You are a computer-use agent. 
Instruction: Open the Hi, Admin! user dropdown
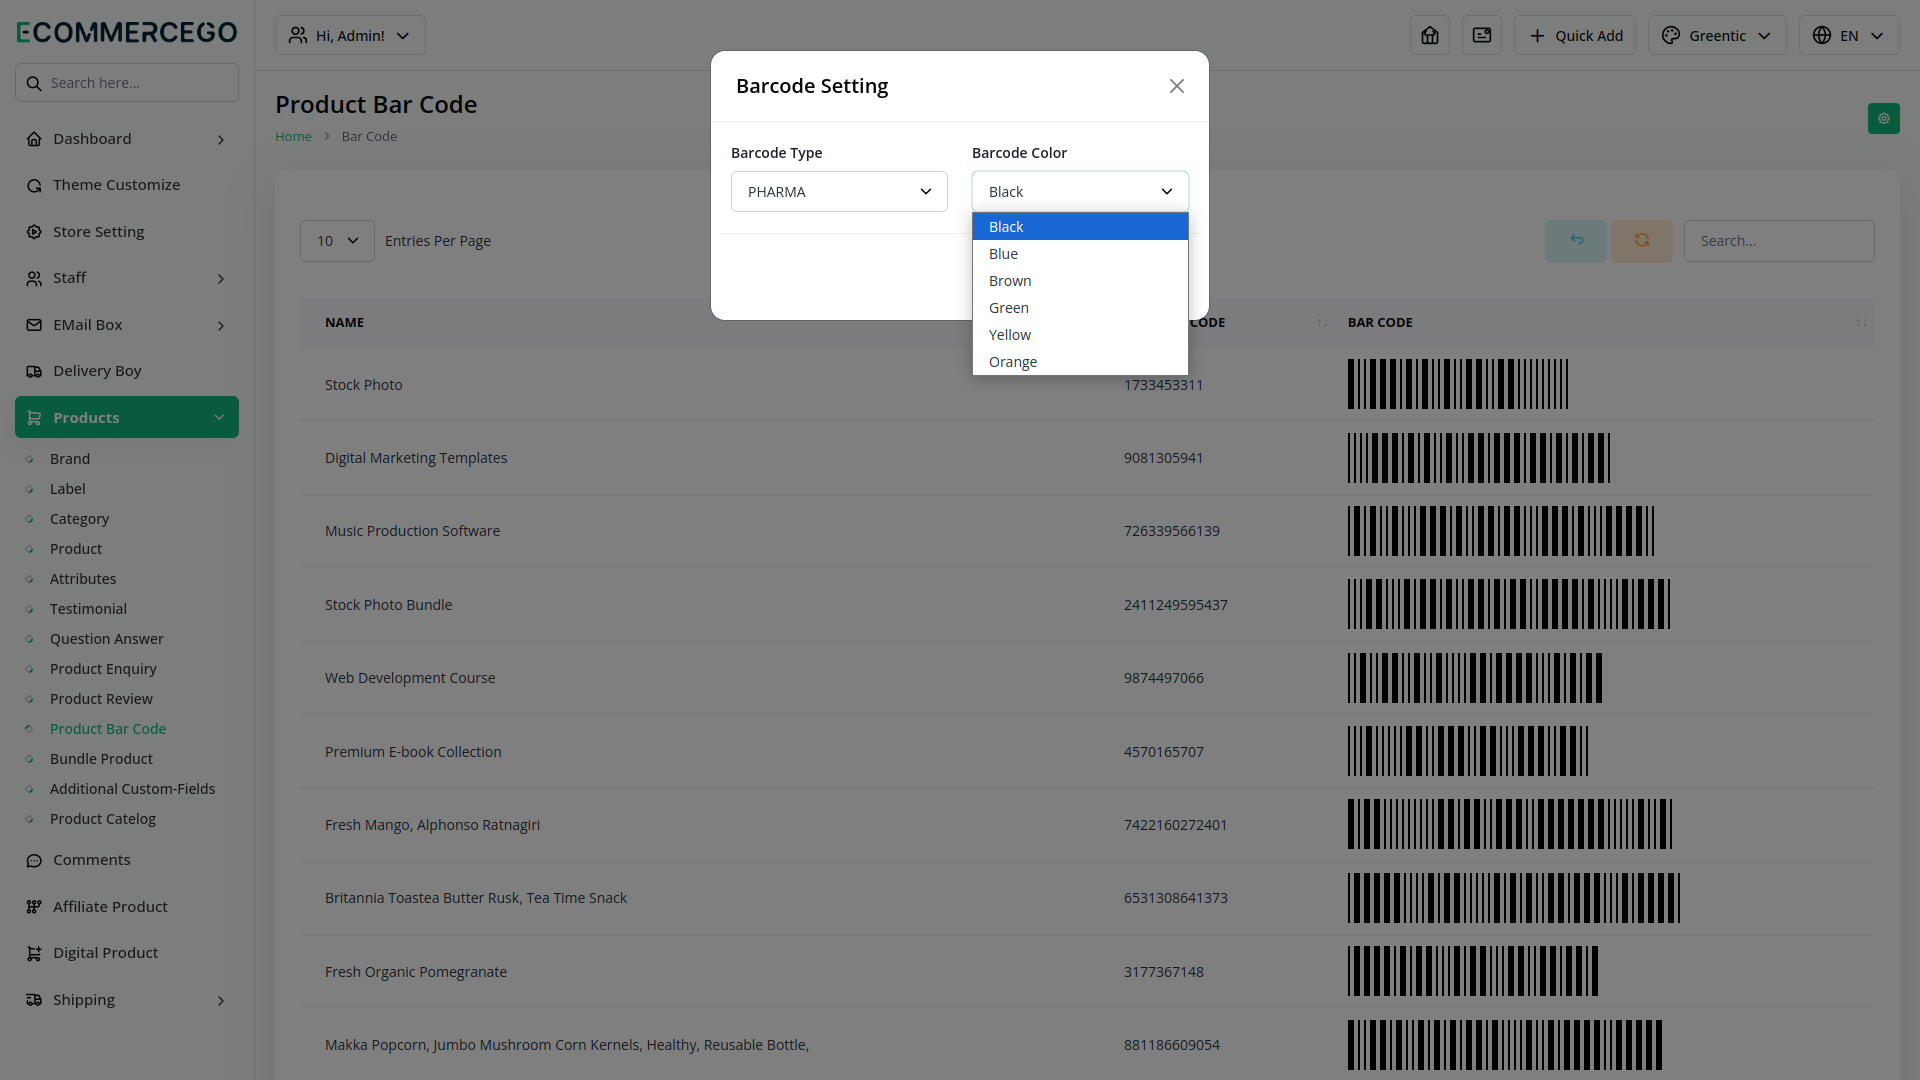(x=350, y=35)
